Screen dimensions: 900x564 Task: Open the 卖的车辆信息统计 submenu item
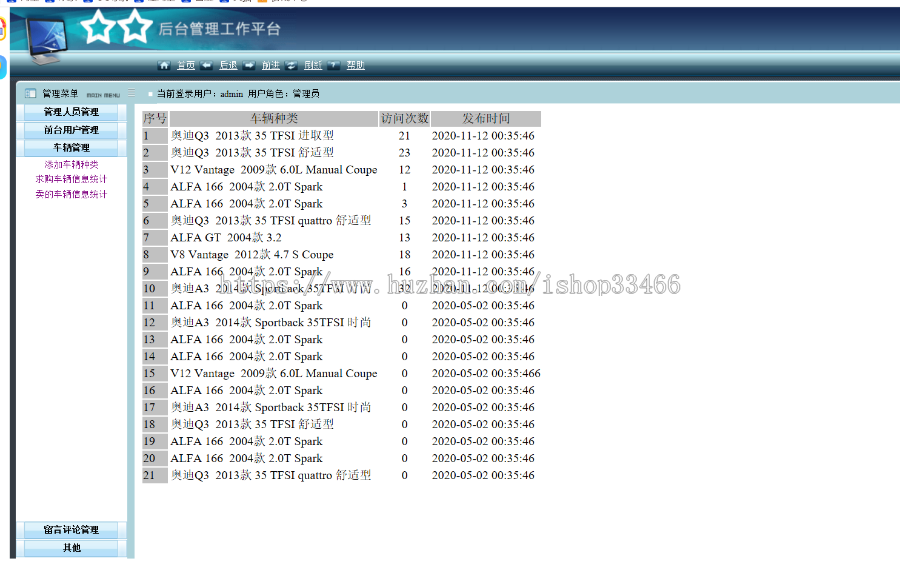(71, 194)
